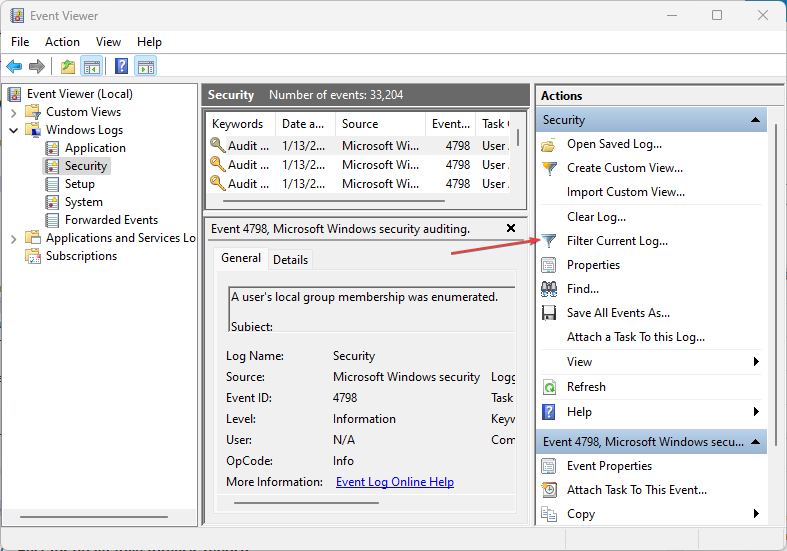The image size is (787, 551).
Task: Click the event list horizontal scrollbar
Action: coord(333,201)
